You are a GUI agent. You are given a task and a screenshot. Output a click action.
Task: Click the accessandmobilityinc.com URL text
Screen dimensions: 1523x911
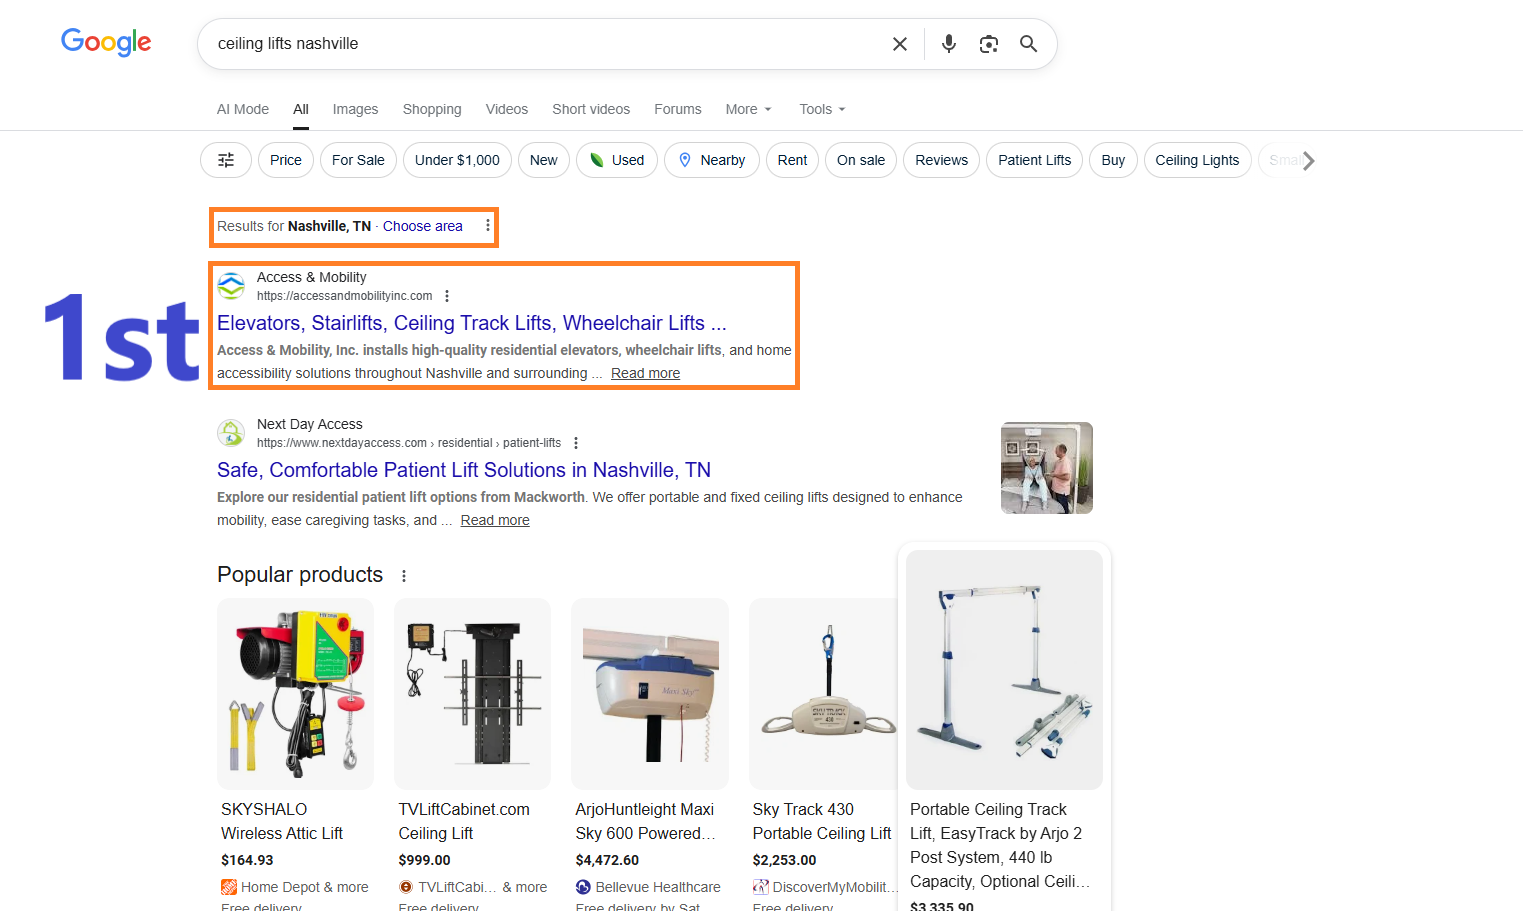pos(344,296)
